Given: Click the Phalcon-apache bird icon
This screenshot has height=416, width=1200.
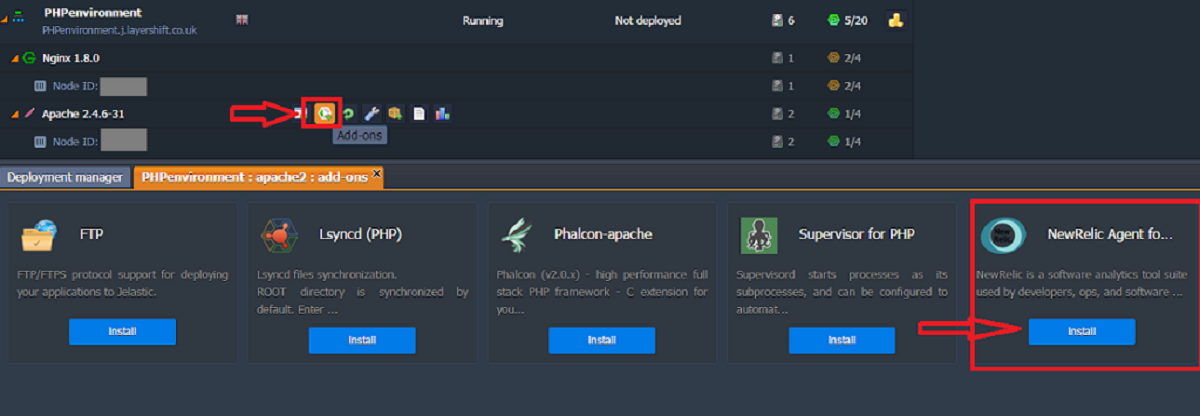Looking at the screenshot, I should point(519,236).
